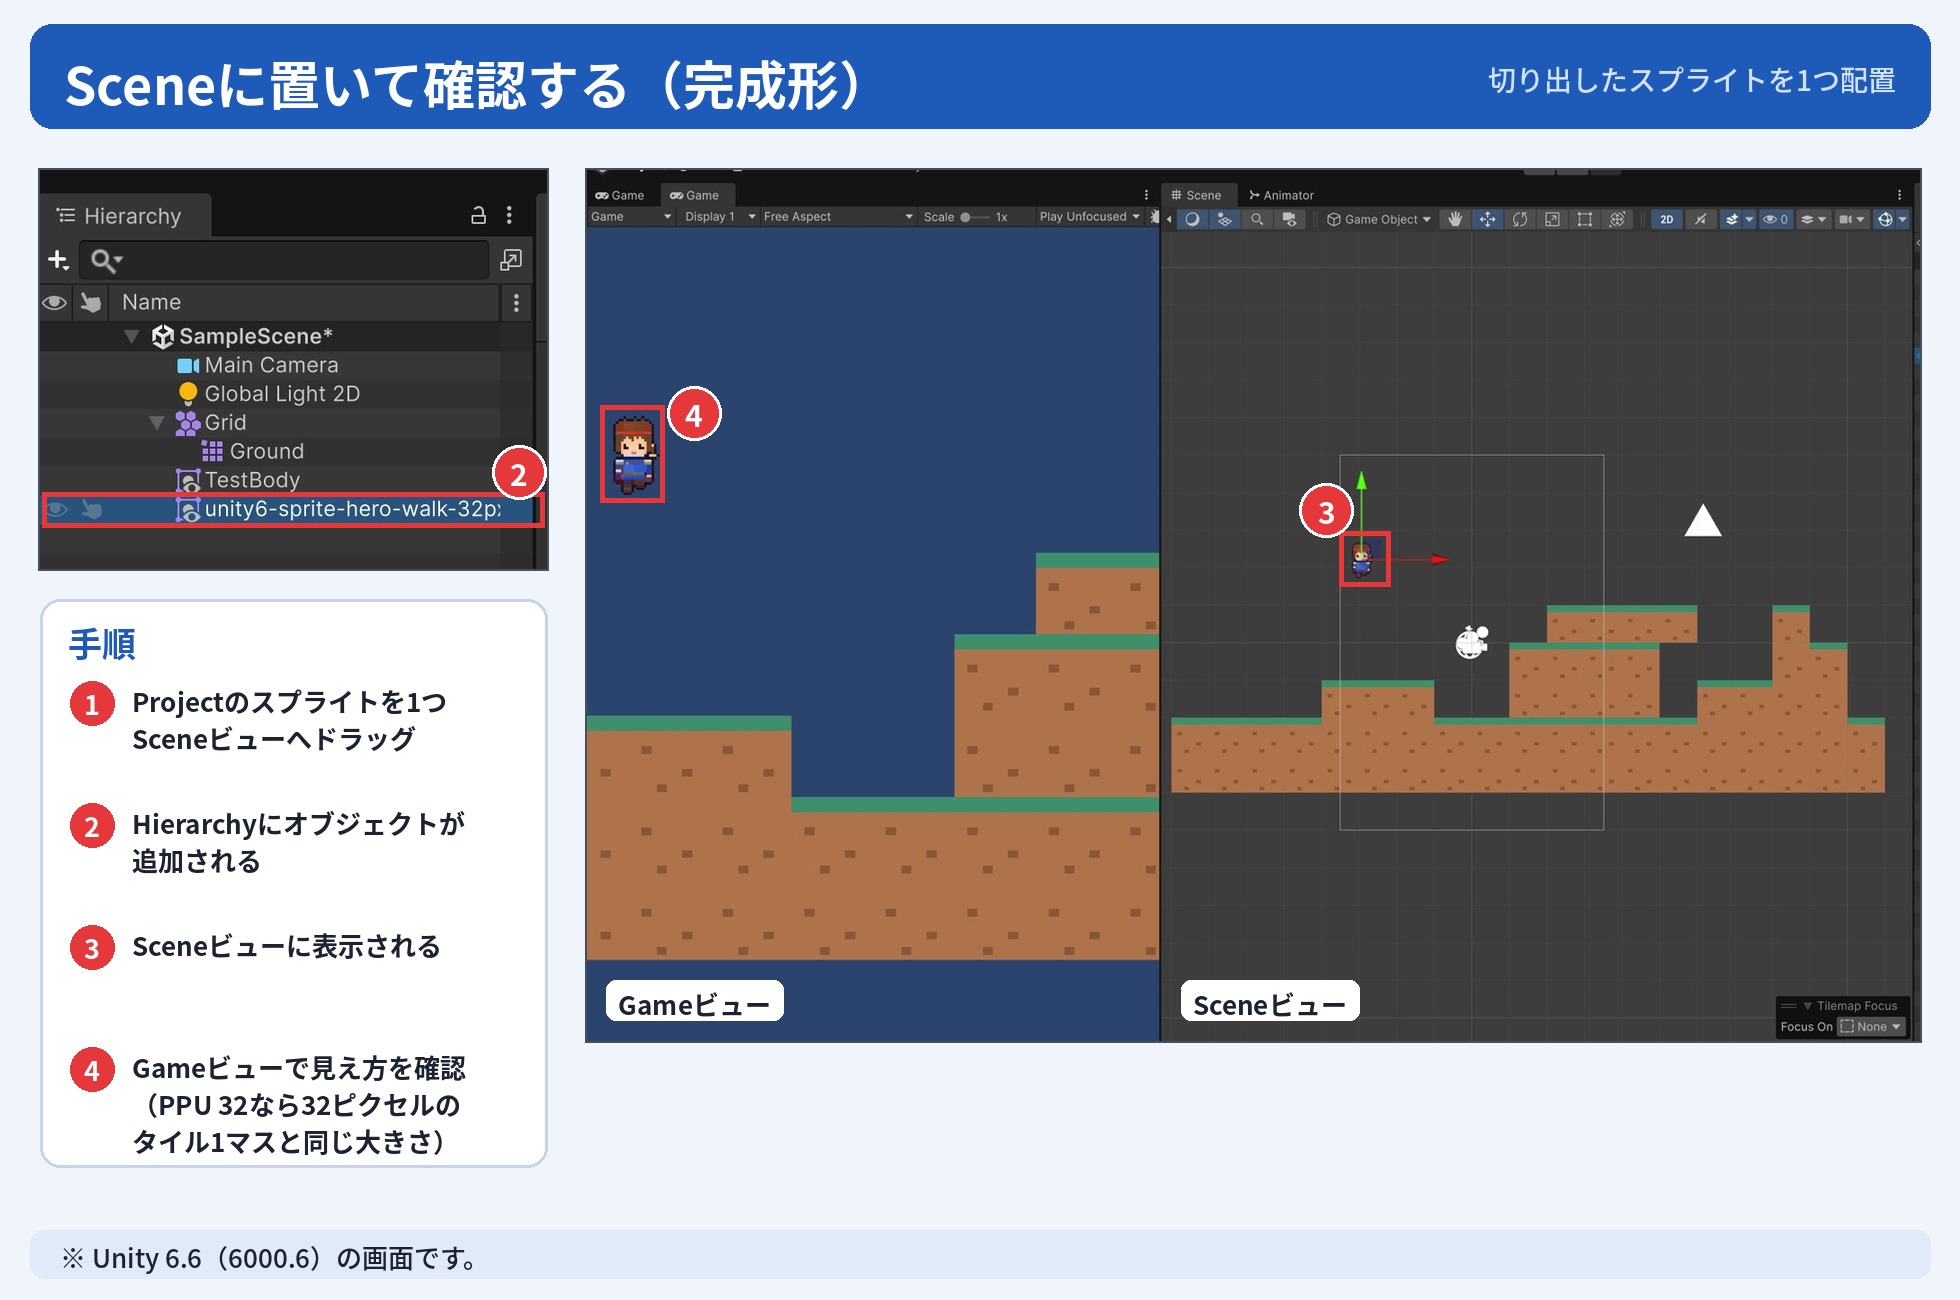Toggle 2D mode in the Scene view
This screenshot has width=1960, height=1300.
[1667, 219]
